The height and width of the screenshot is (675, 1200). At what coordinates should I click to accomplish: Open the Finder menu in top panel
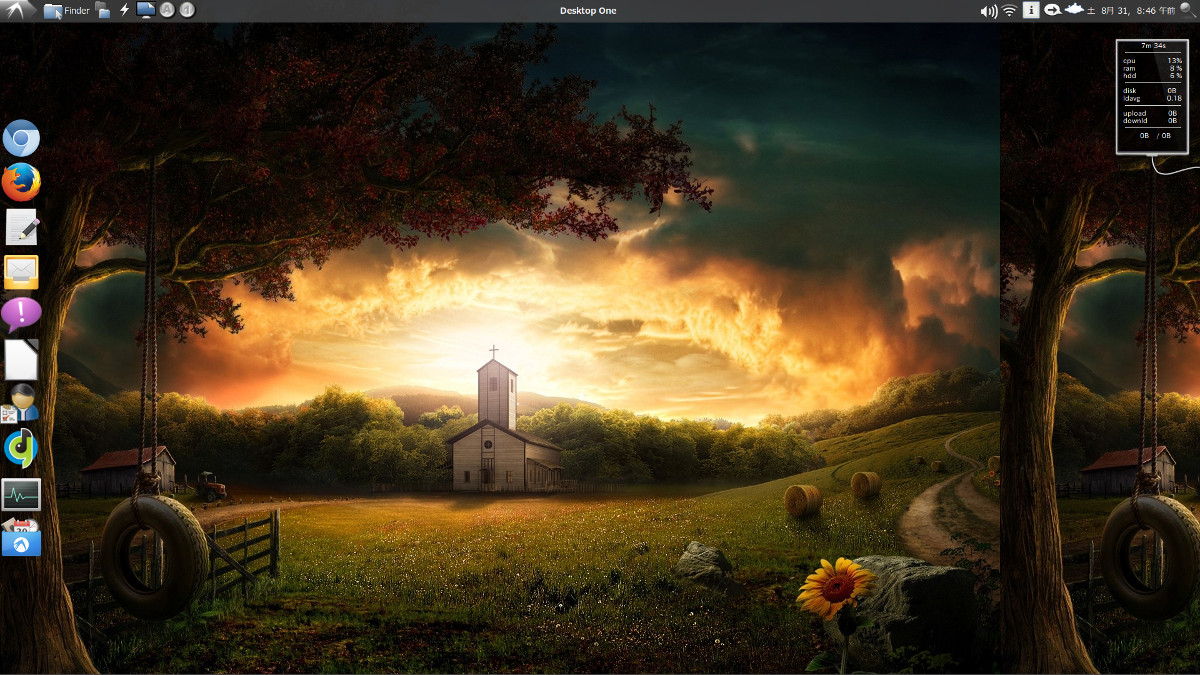pos(67,10)
